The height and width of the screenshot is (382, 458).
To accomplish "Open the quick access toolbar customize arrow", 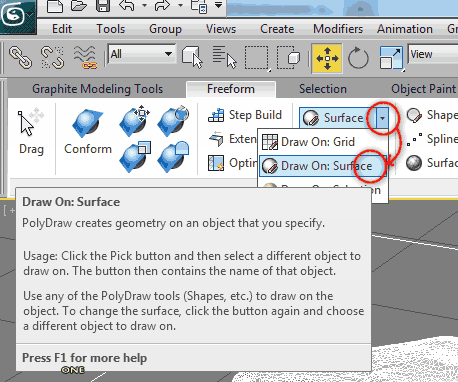I will (219, 5).
